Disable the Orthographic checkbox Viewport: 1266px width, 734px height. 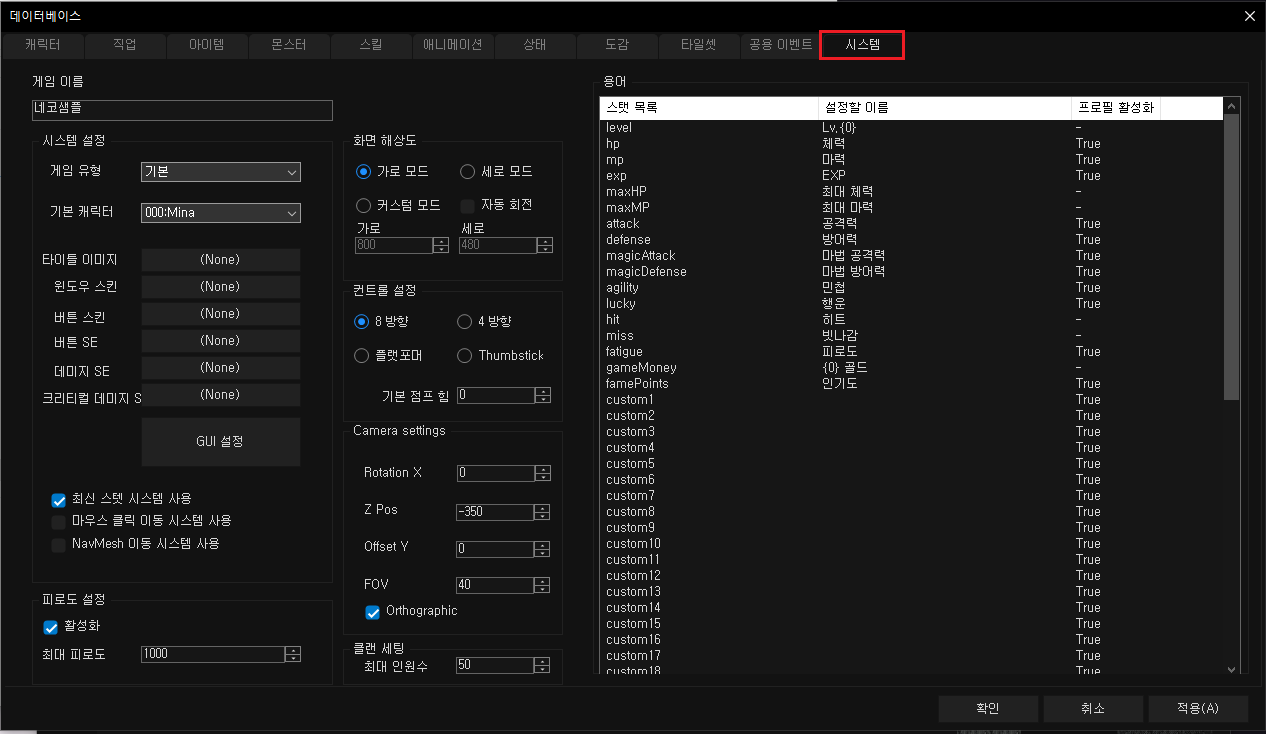pos(373,611)
